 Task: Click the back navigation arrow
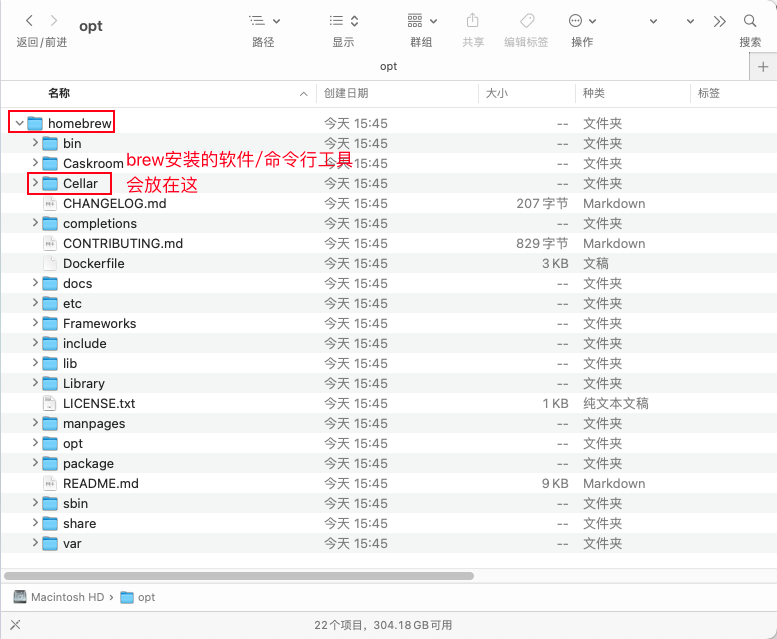pyautogui.click(x=29, y=21)
